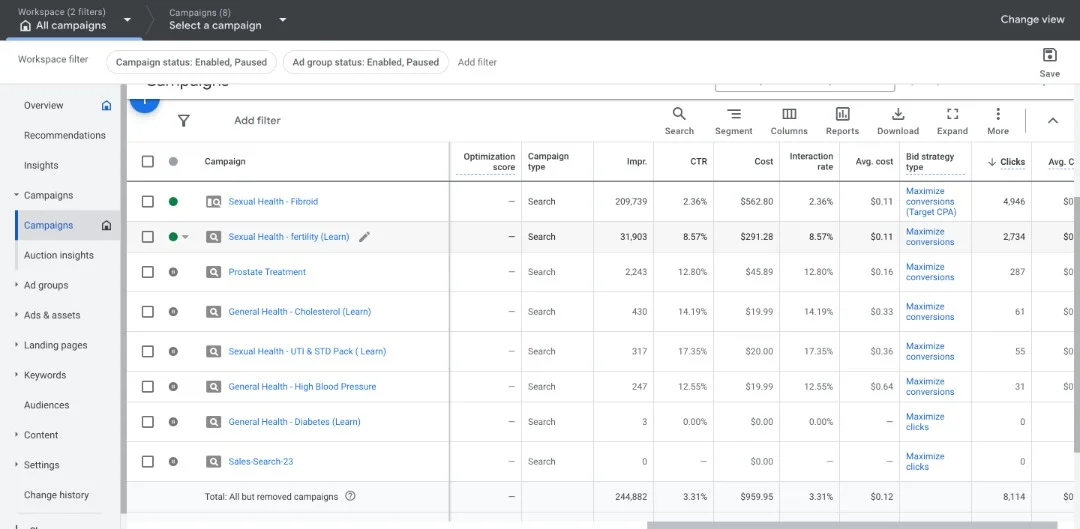
Task: Click the green status dot of Sexual Health - Fibroid
Action: click(173, 202)
